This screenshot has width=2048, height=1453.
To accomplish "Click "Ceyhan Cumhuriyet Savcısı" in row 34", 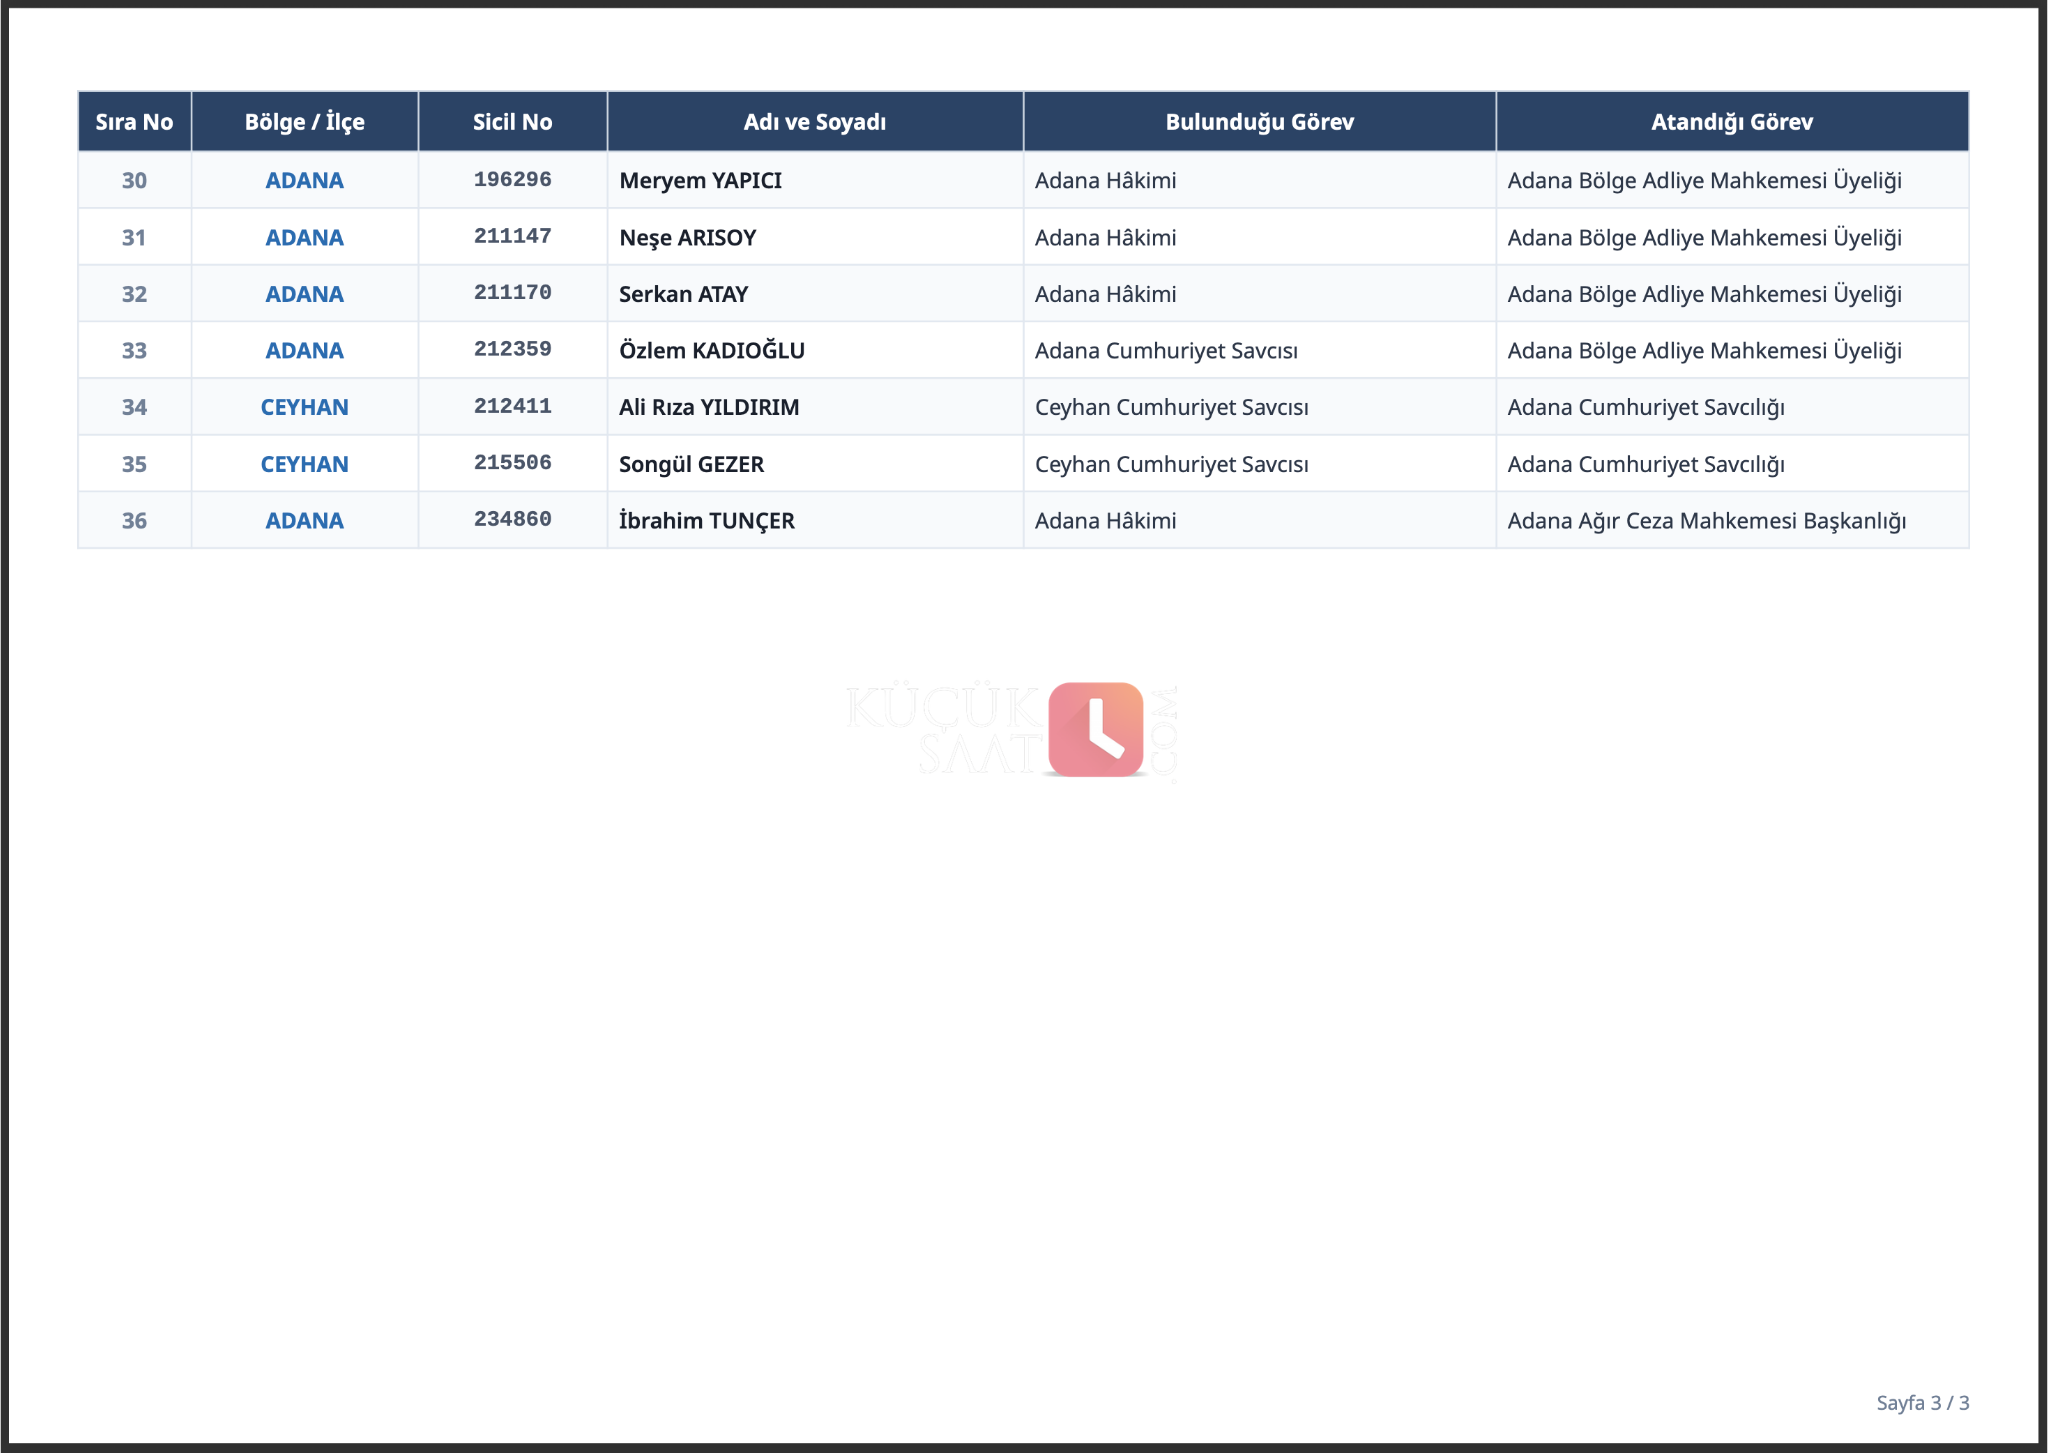I will click(1171, 408).
